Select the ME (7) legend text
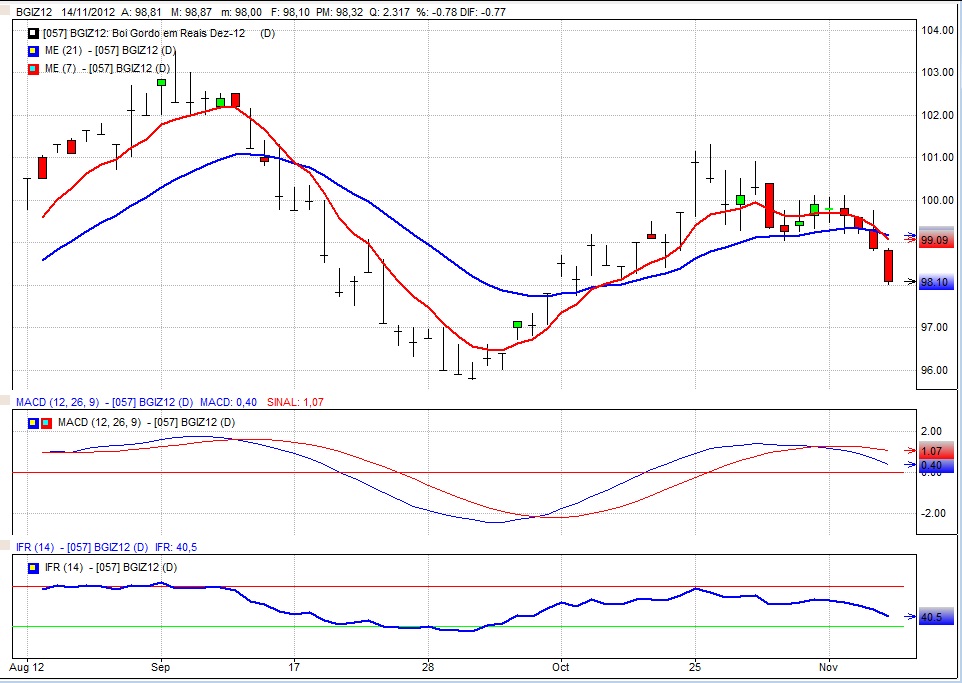 point(108,68)
